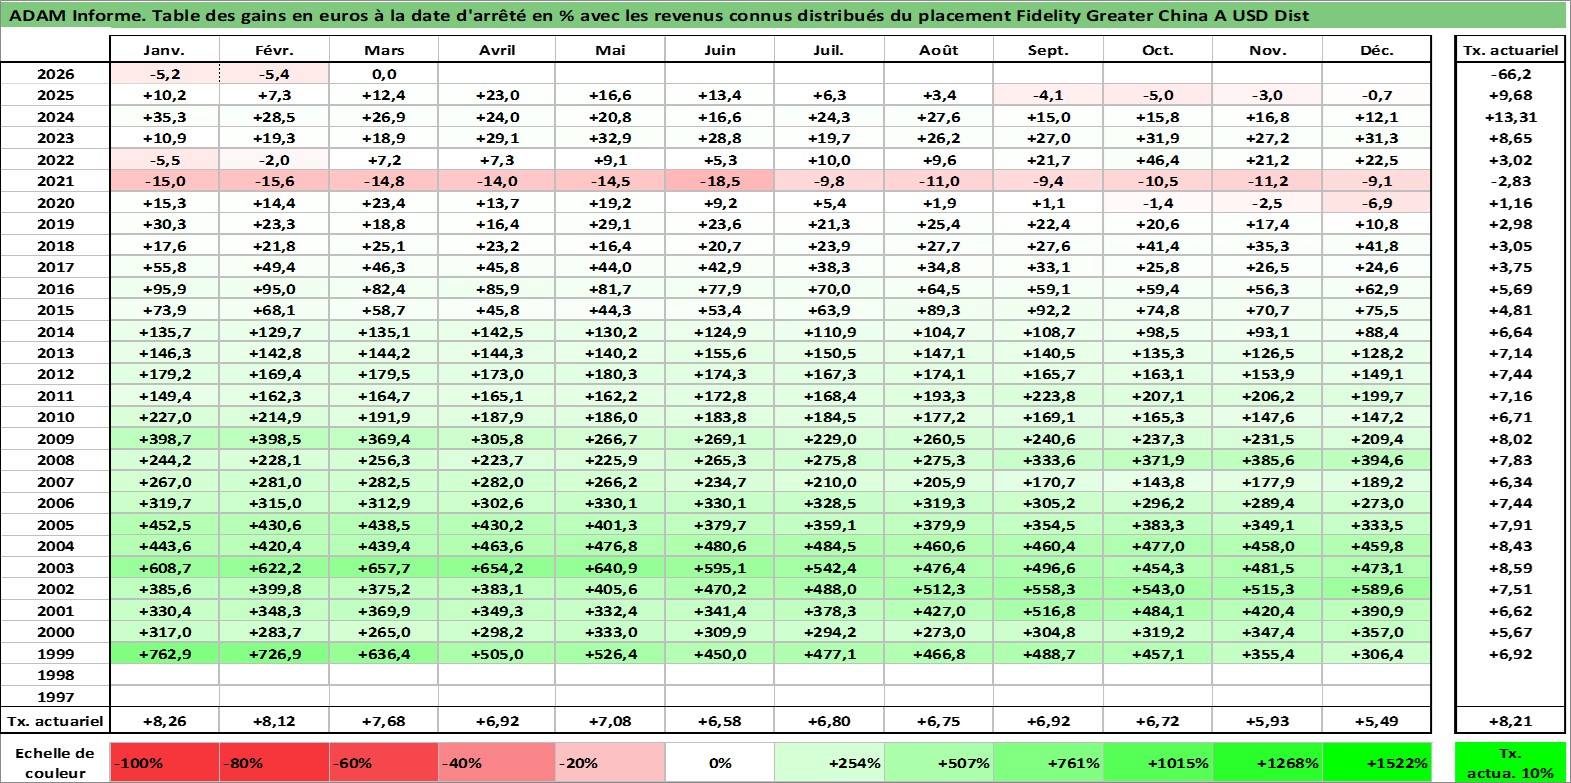Click the +8,21 overall actuarial rate

coord(1510,721)
